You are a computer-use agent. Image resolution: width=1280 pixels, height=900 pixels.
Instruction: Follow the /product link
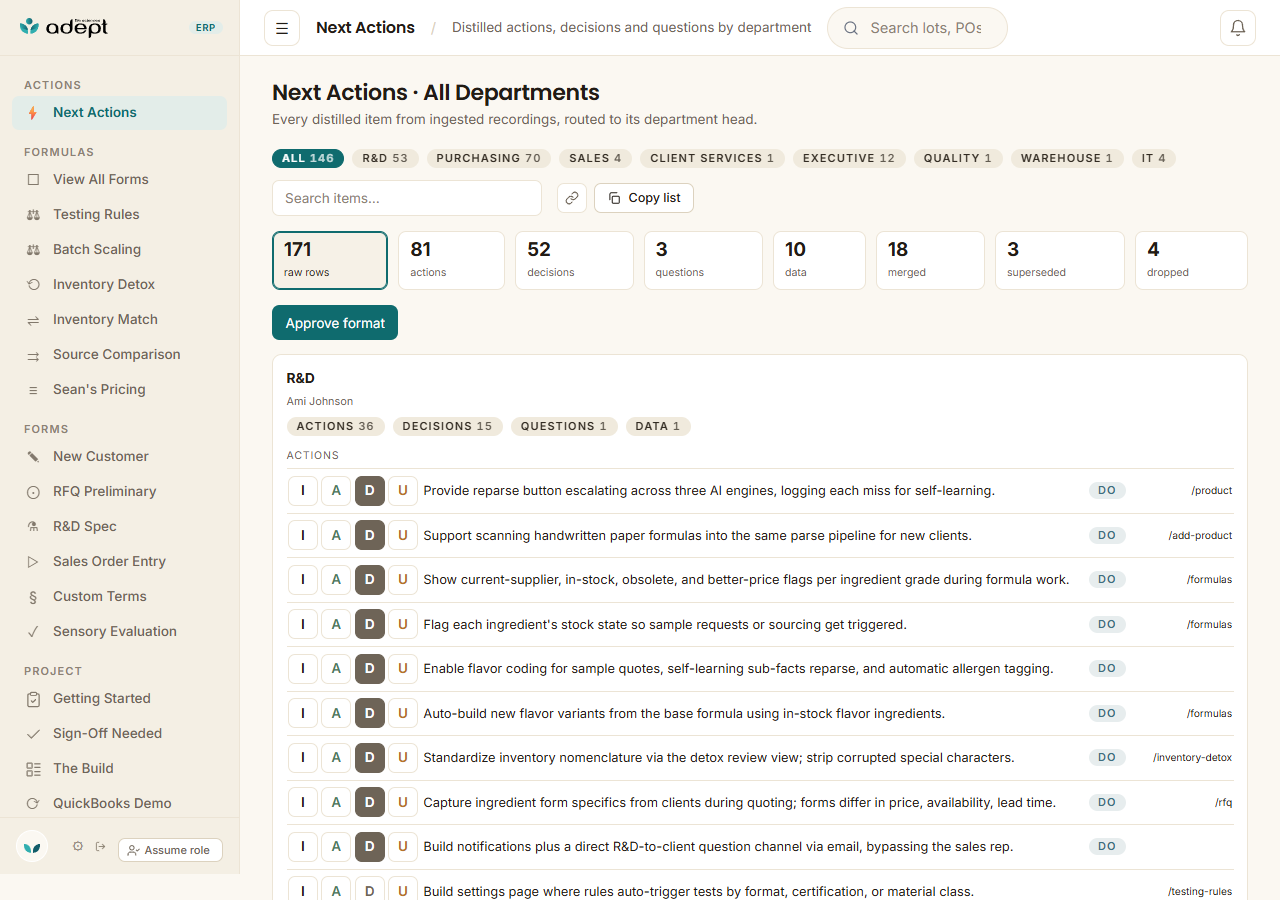1211,491
